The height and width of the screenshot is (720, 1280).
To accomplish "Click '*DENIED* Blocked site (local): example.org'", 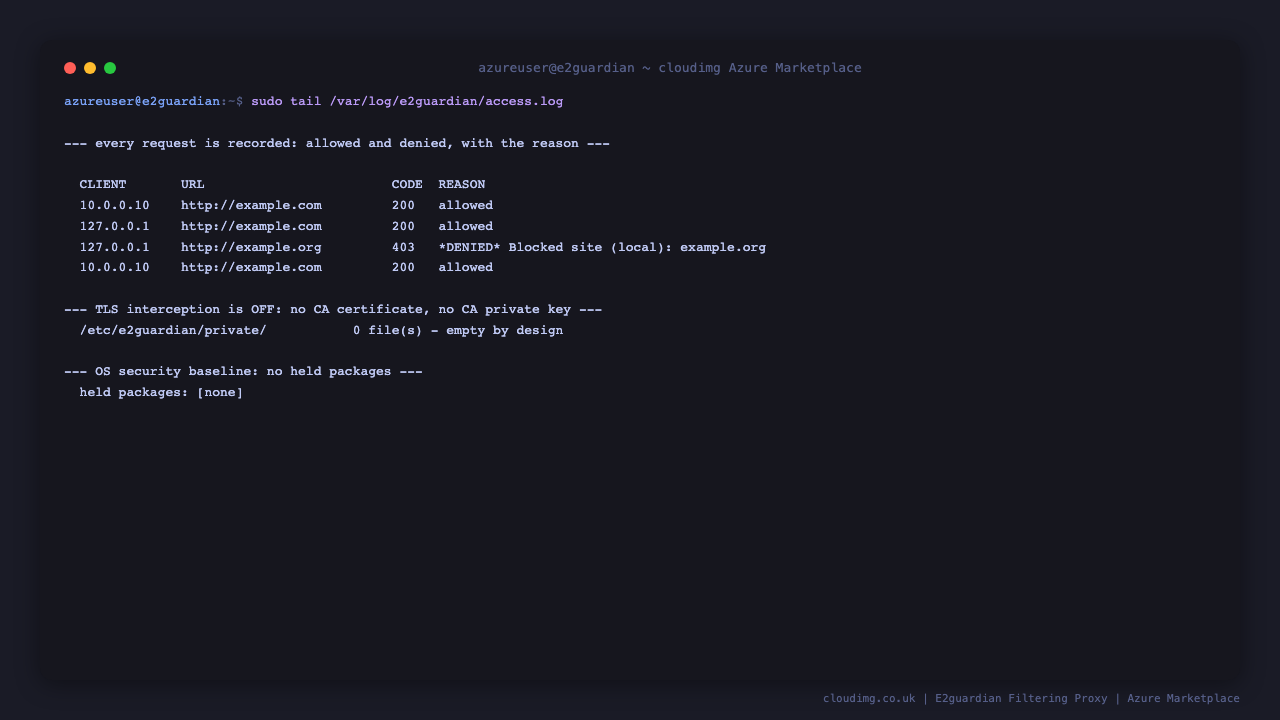I will (x=602, y=247).
